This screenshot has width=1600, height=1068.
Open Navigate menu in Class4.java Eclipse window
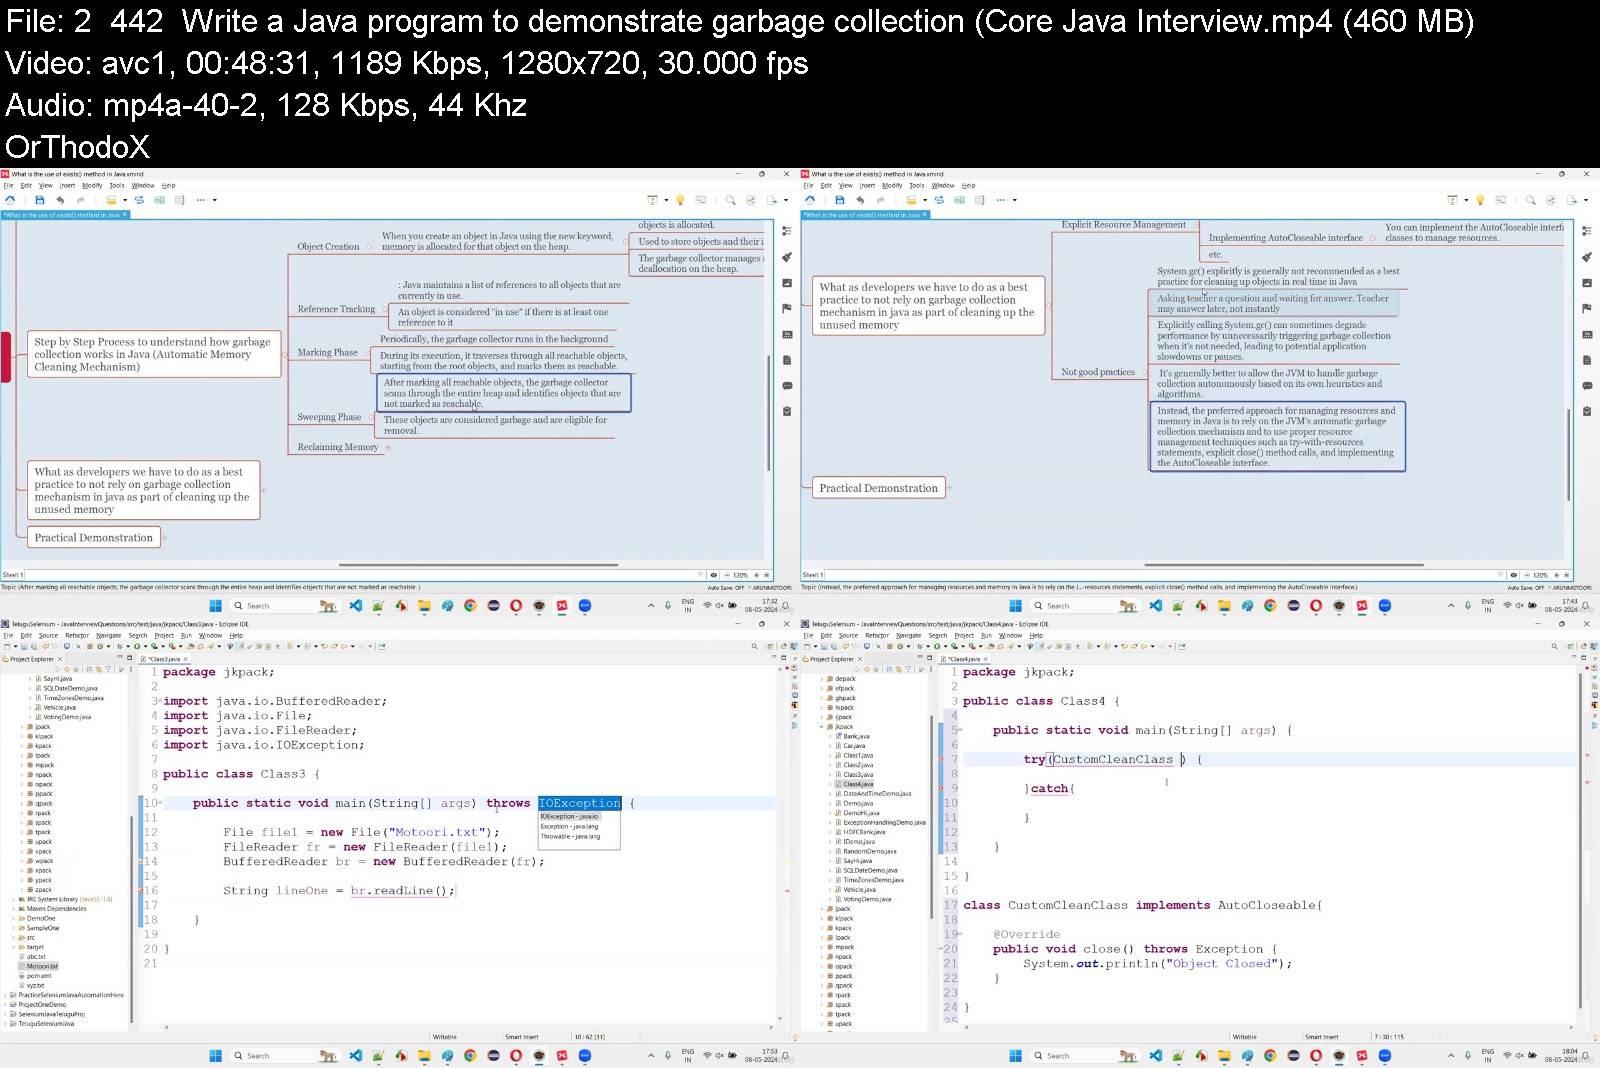tap(908, 635)
